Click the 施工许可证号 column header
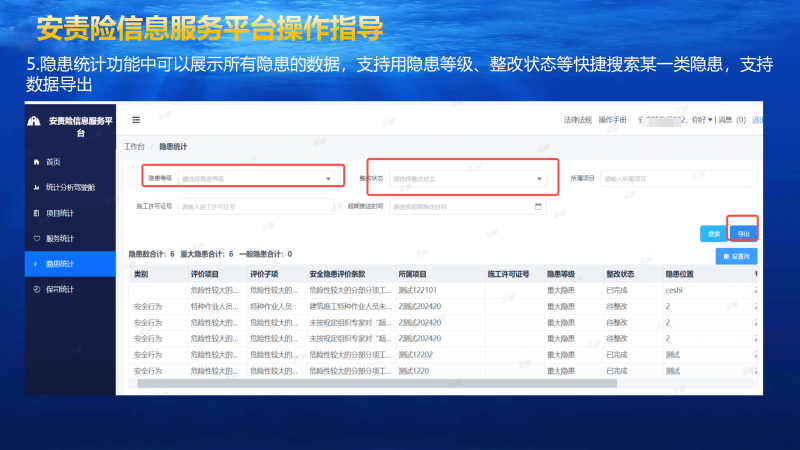 [x=508, y=274]
